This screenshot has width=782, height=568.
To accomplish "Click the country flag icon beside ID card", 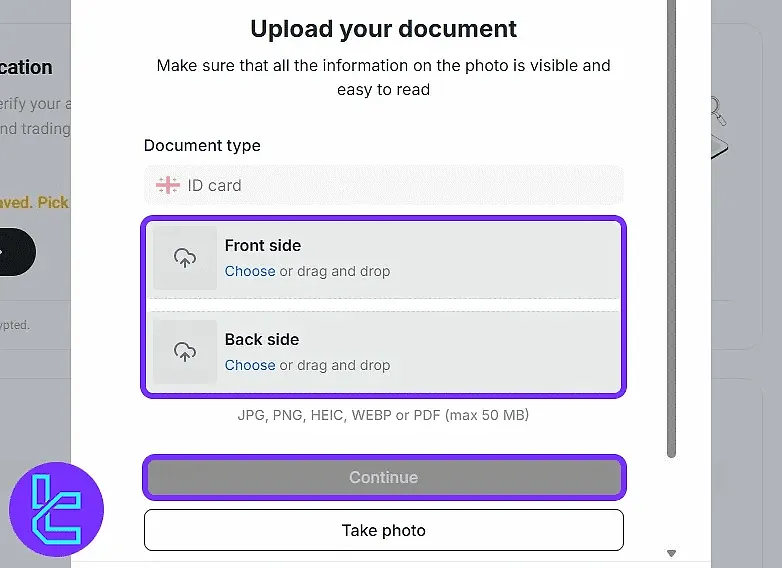I will 167,185.
